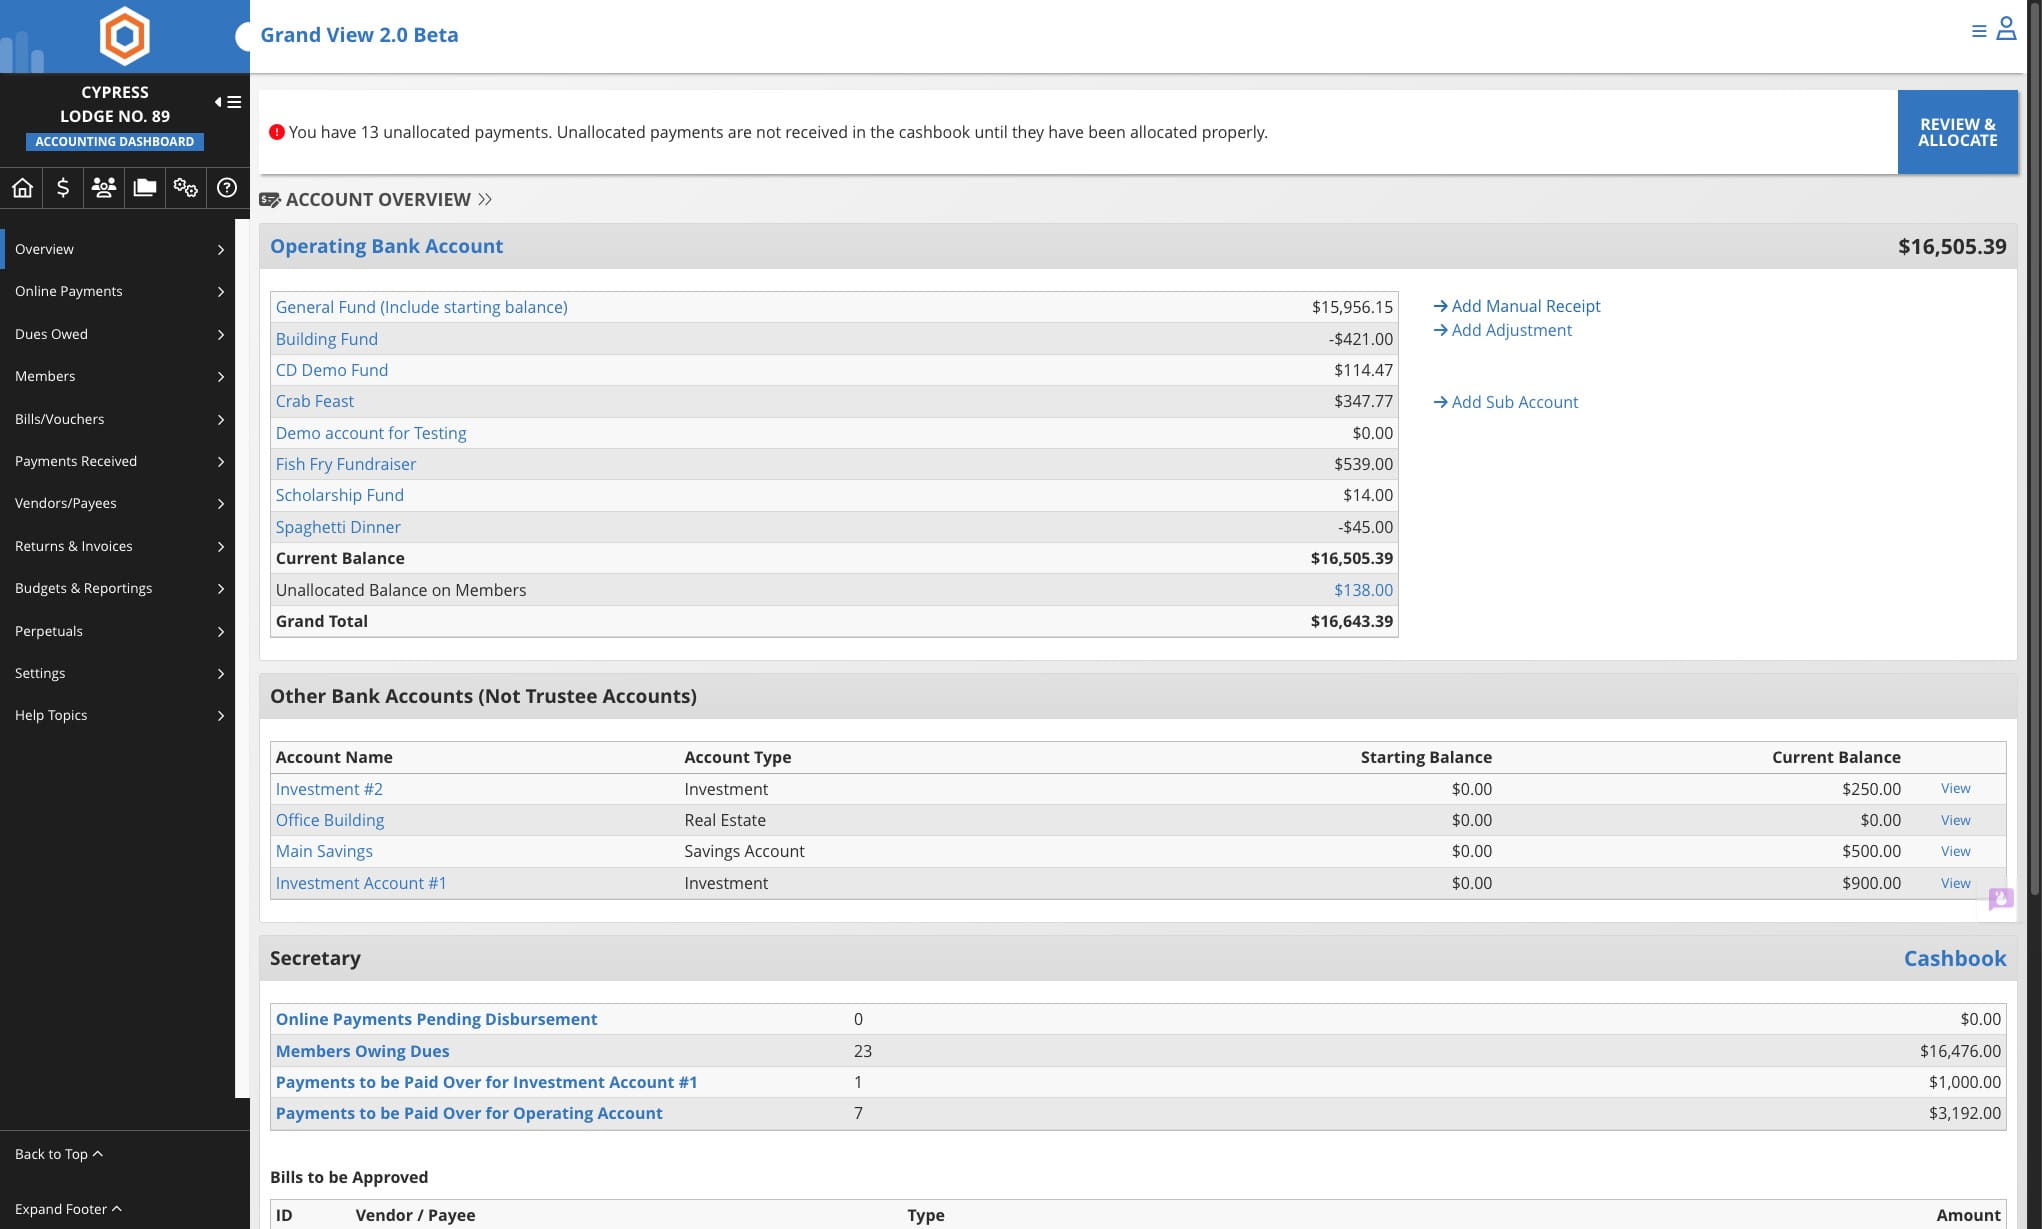The image size is (2042, 1229).
Task: Open General Fund (Include starting balance)
Action: coord(421,307)
